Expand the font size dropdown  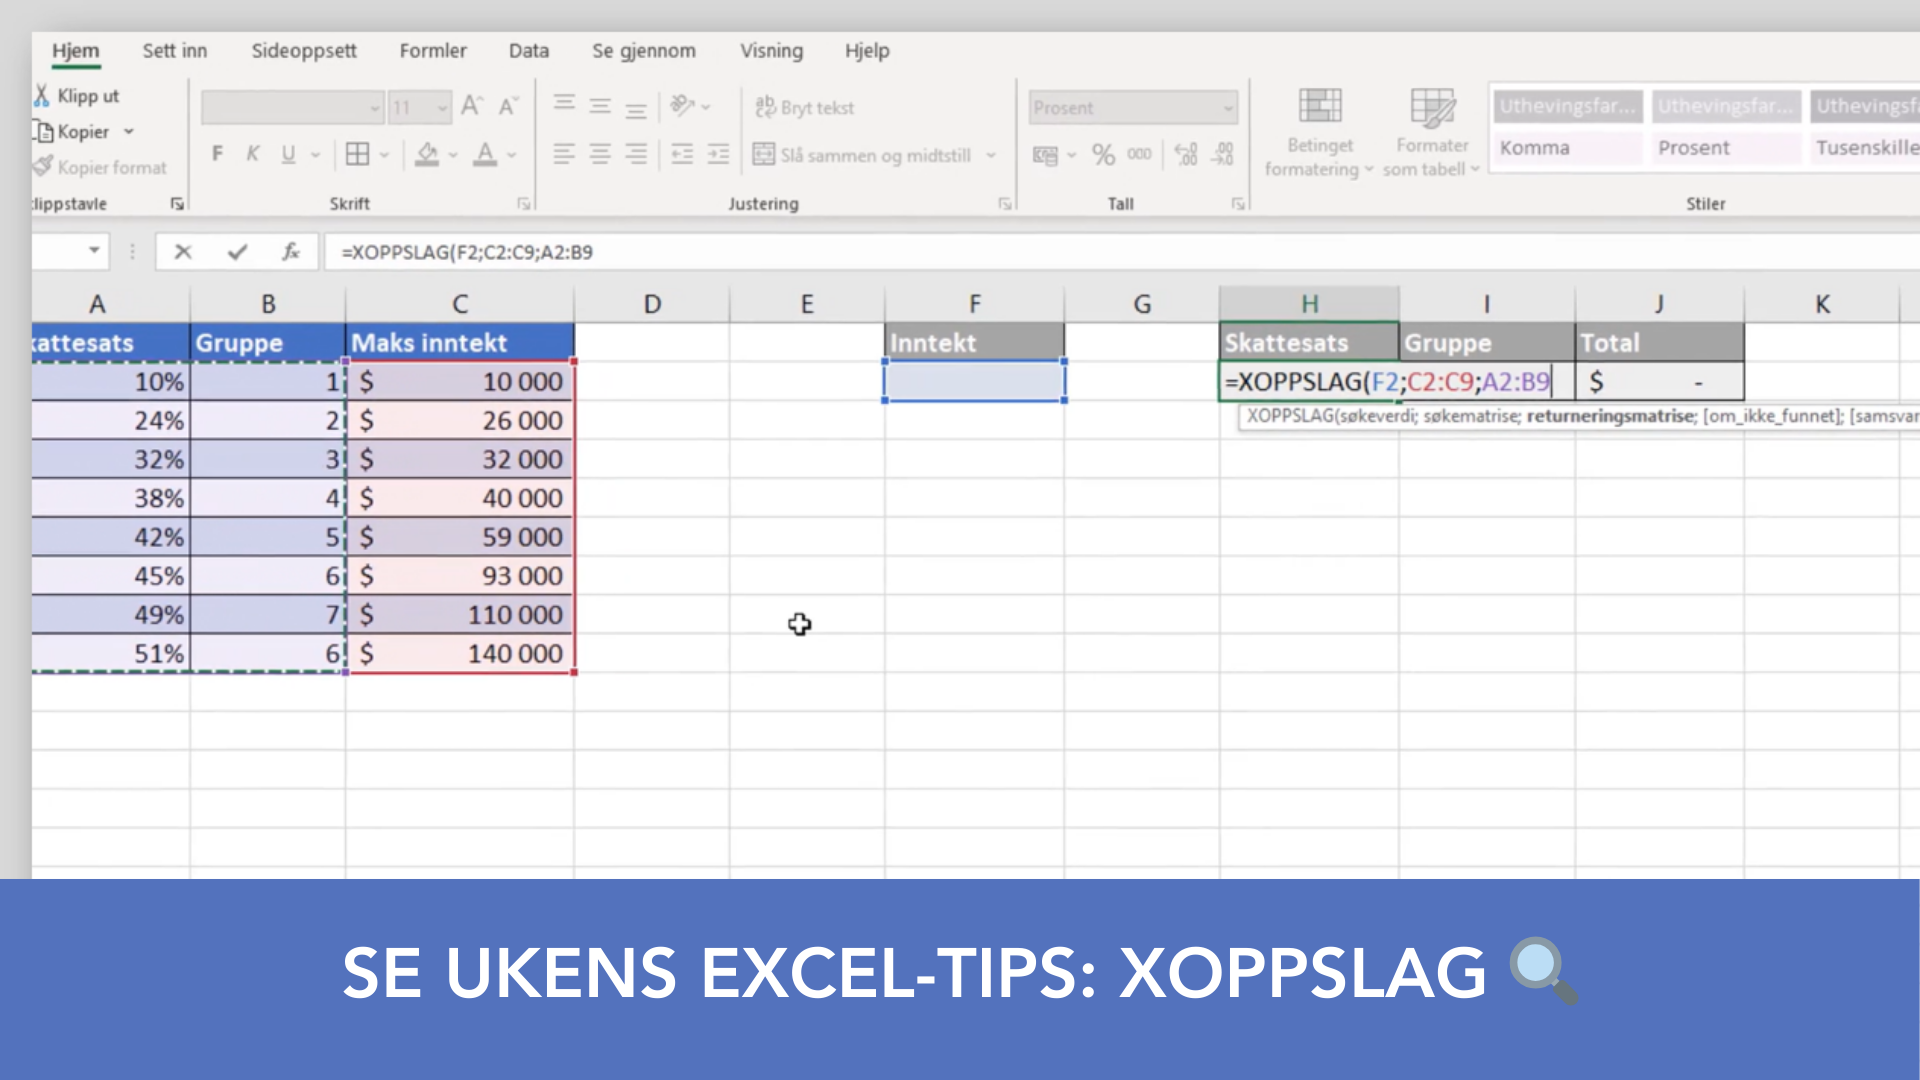pyautogui.click(x=442, y=108)
